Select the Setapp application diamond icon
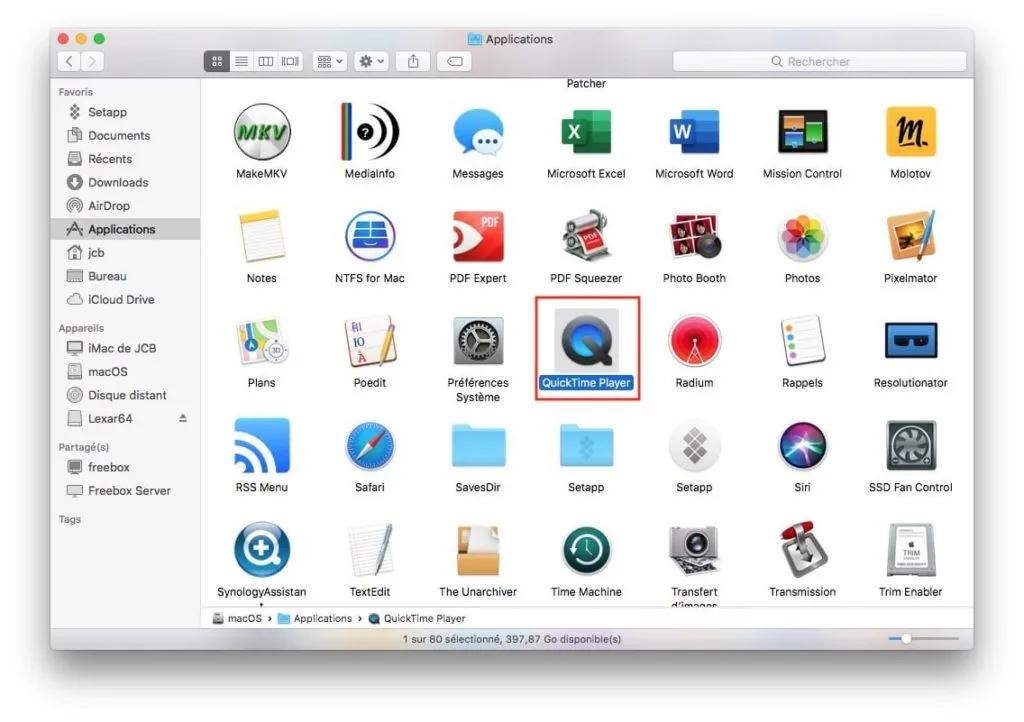 [x=694, y=446]
